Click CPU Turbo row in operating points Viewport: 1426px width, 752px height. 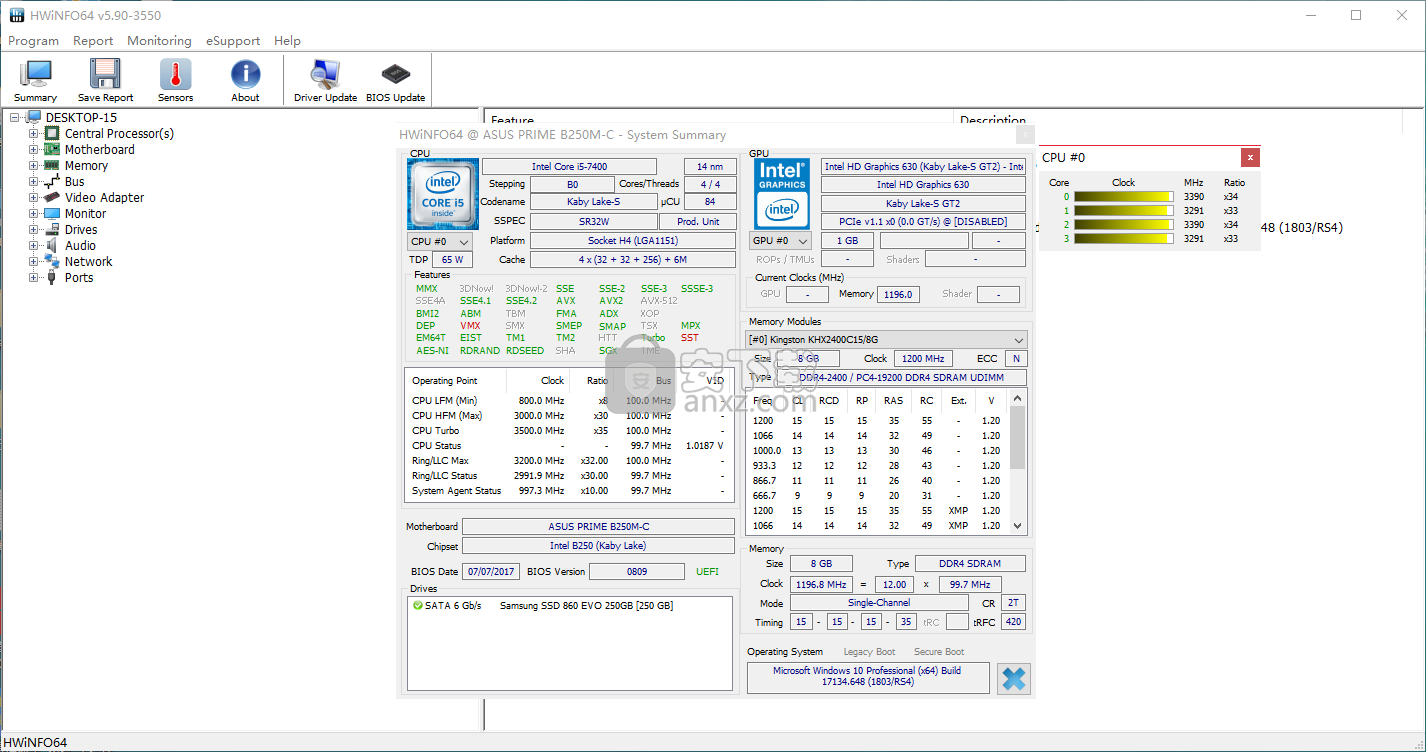(x=567, y=431)
